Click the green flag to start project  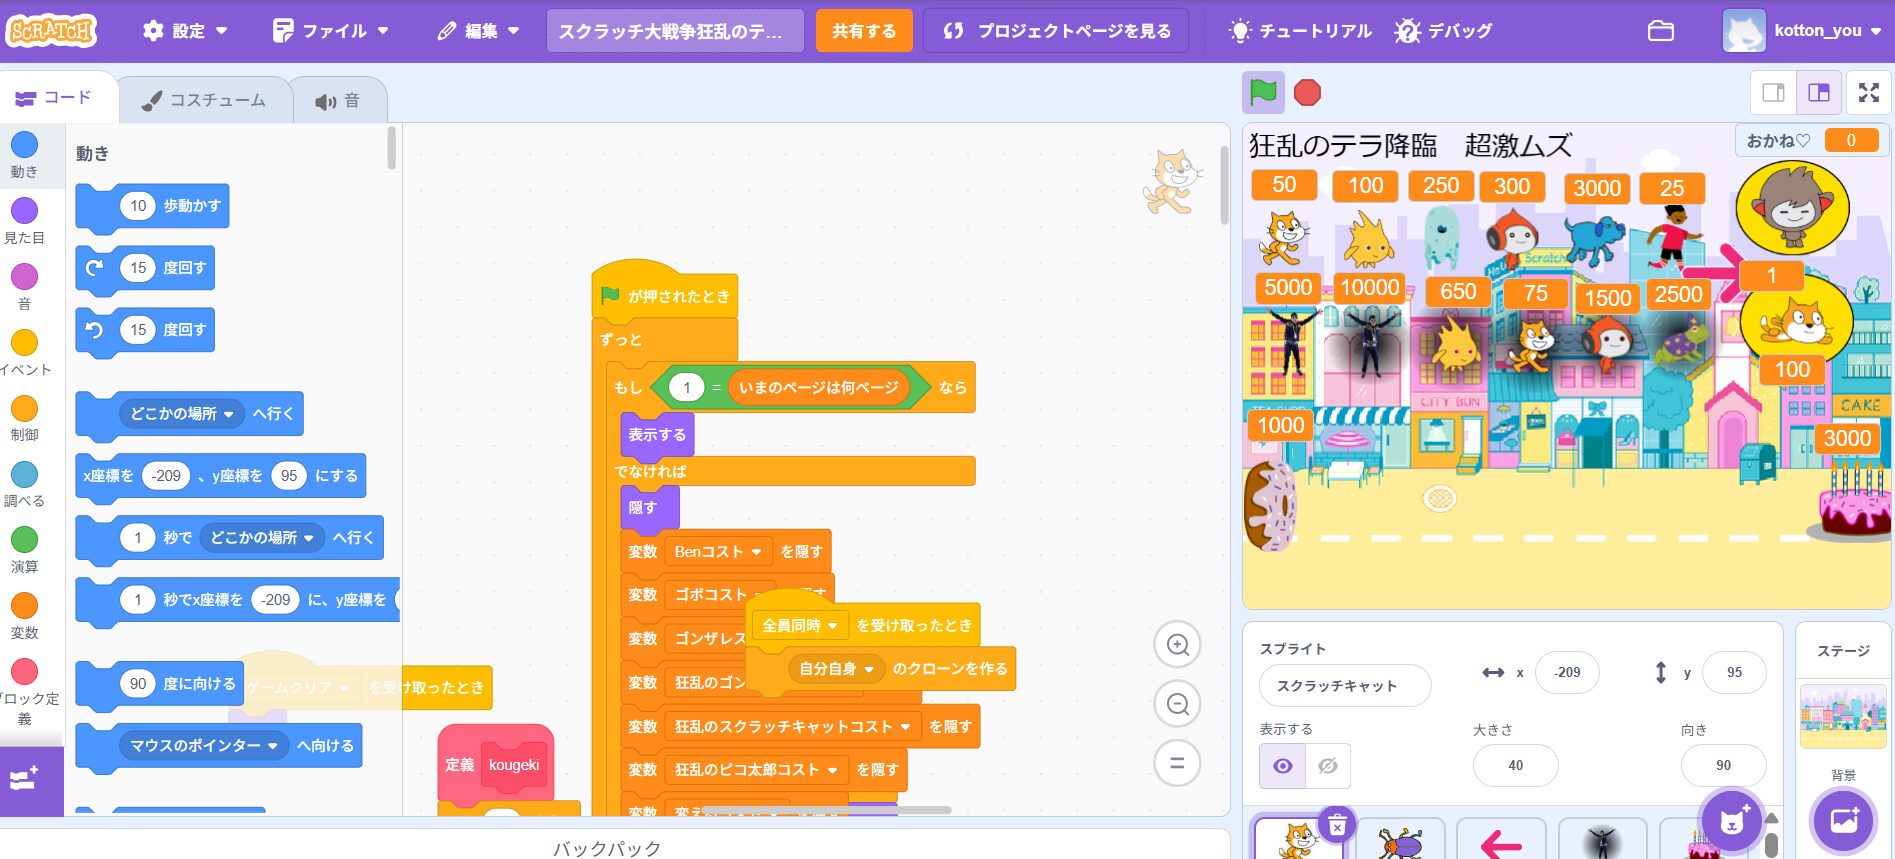[1263, 93]
